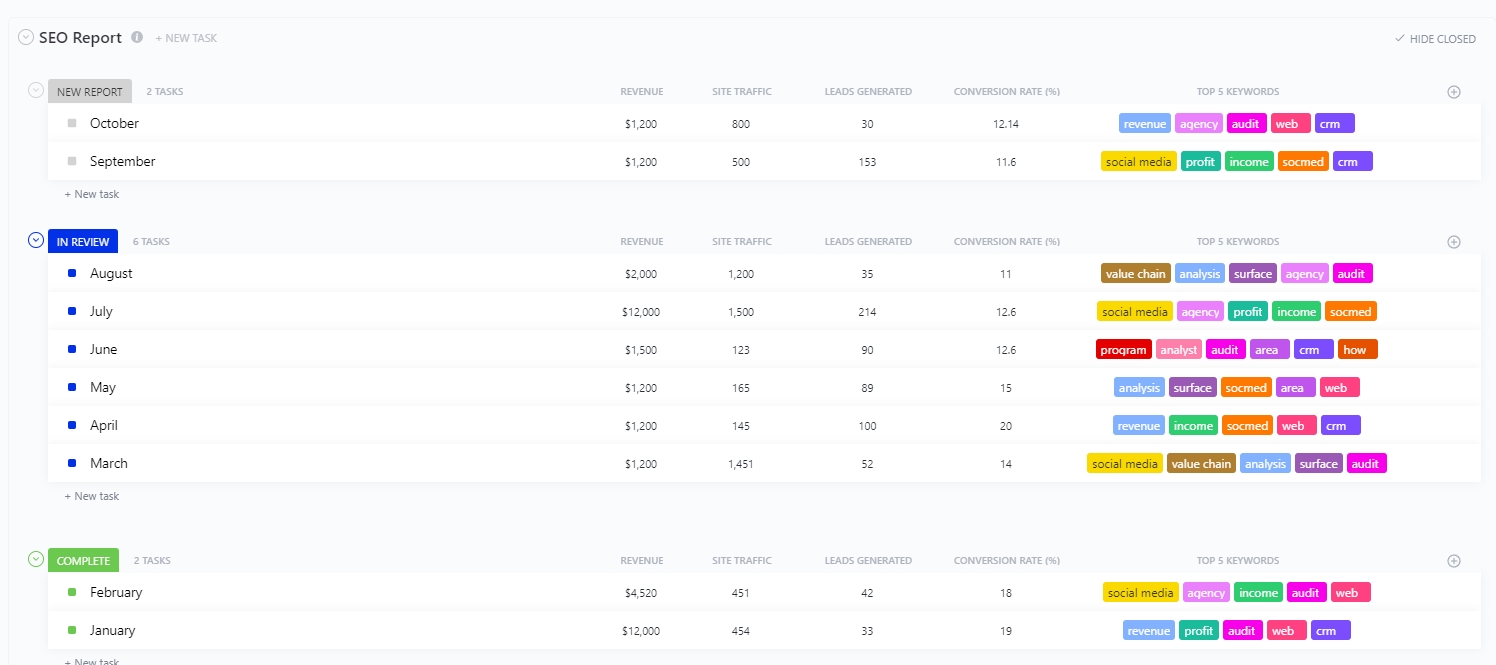The image size is (1496, 665).
Task: Click the REVENUE column header
Action: tap(641, 91)
